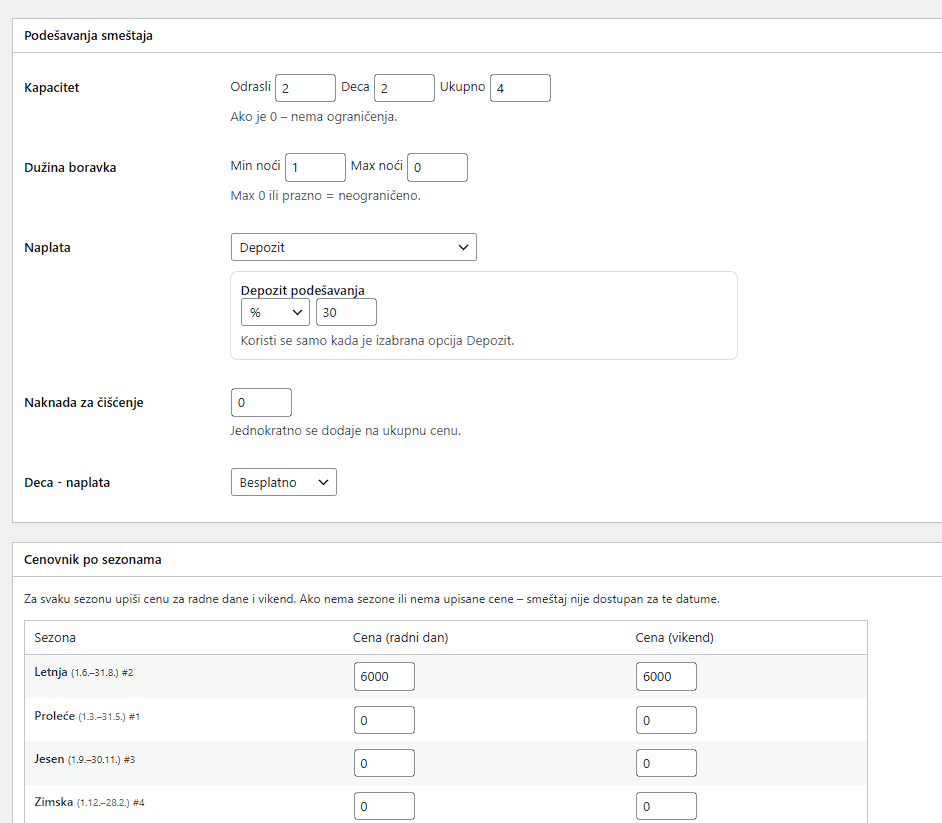Open the deposit unit % dropdown

tap(275, 313)
